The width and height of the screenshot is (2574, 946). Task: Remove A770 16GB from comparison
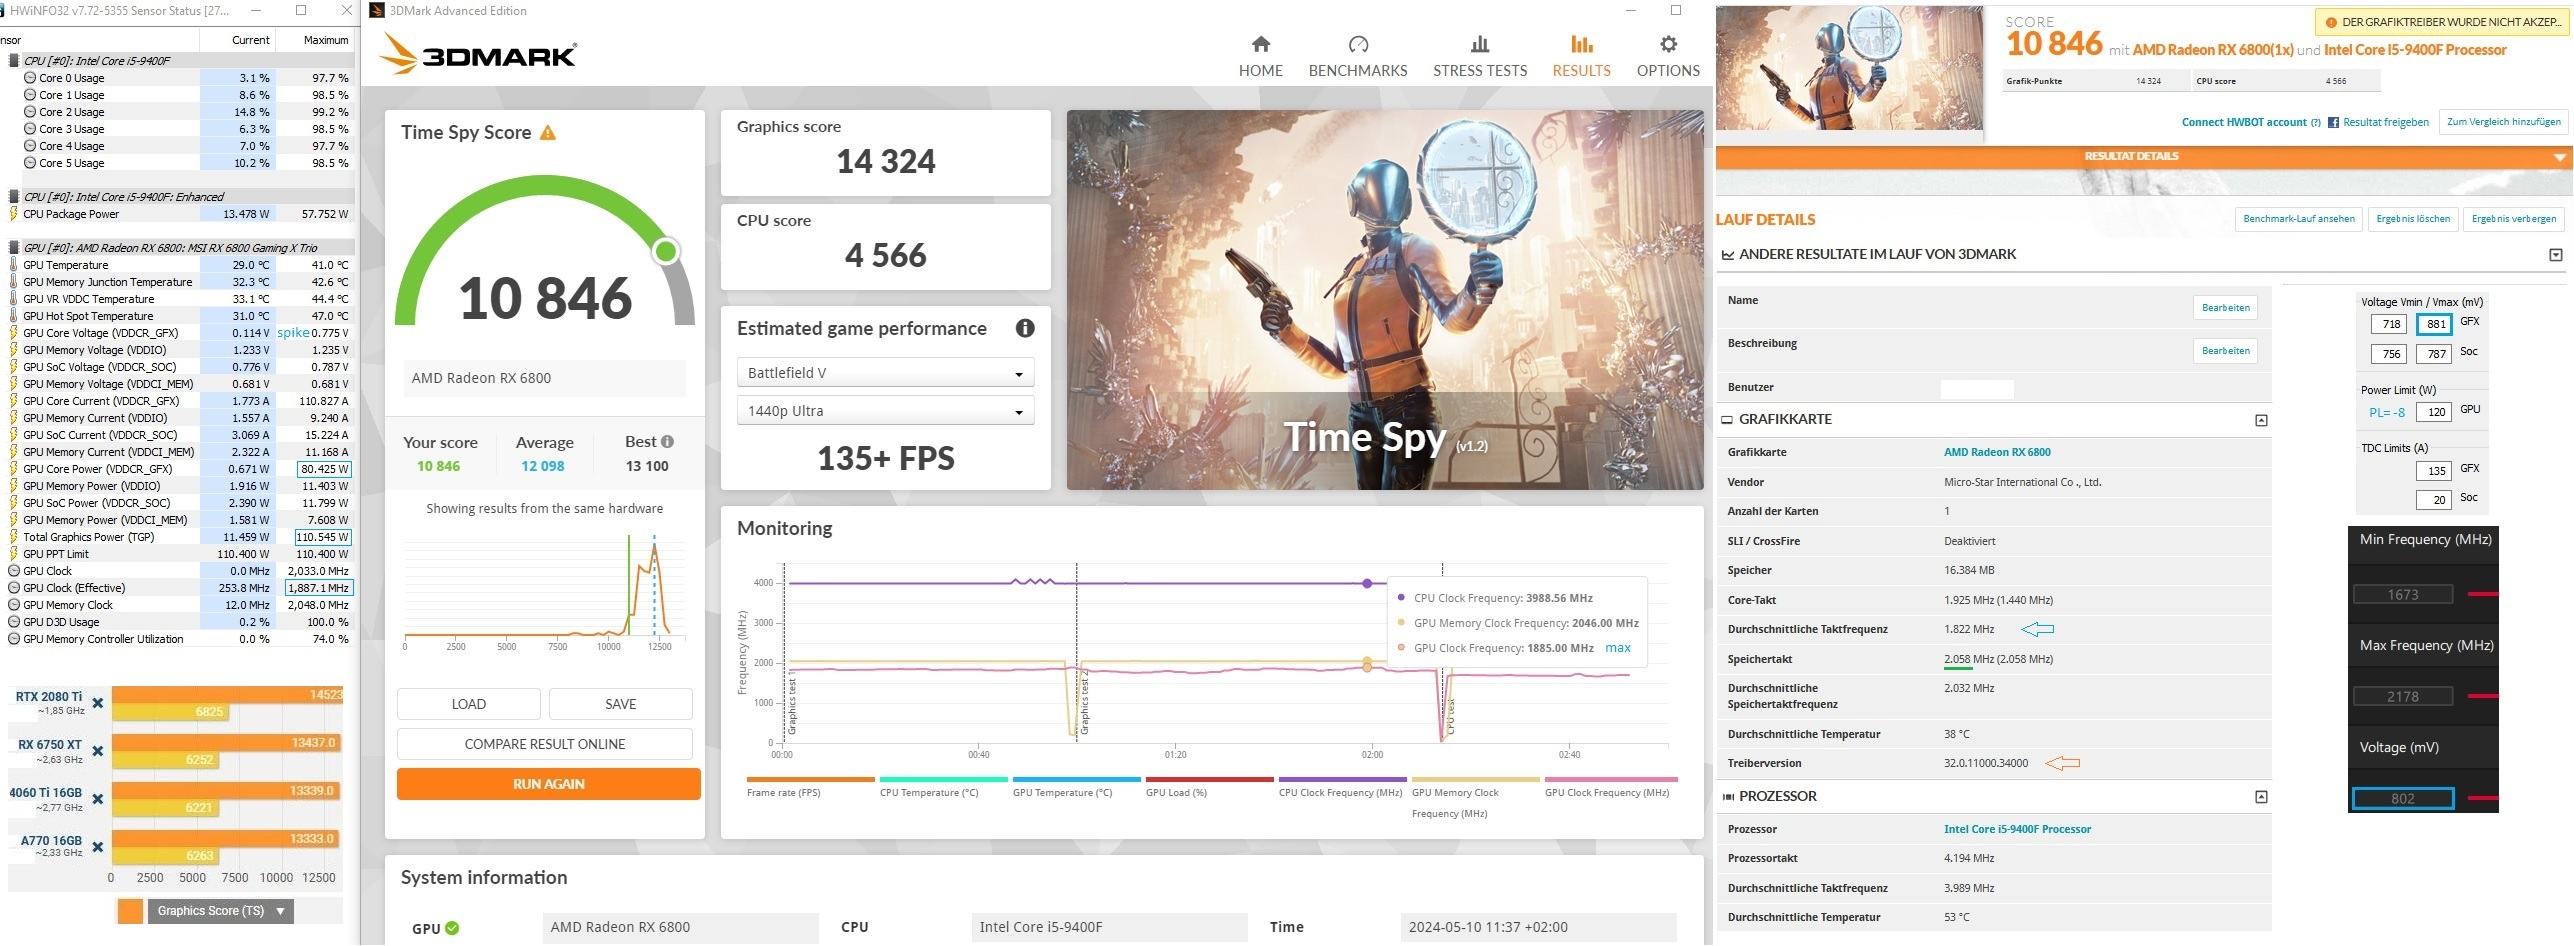pyautogui.click(x=97, y=847)
